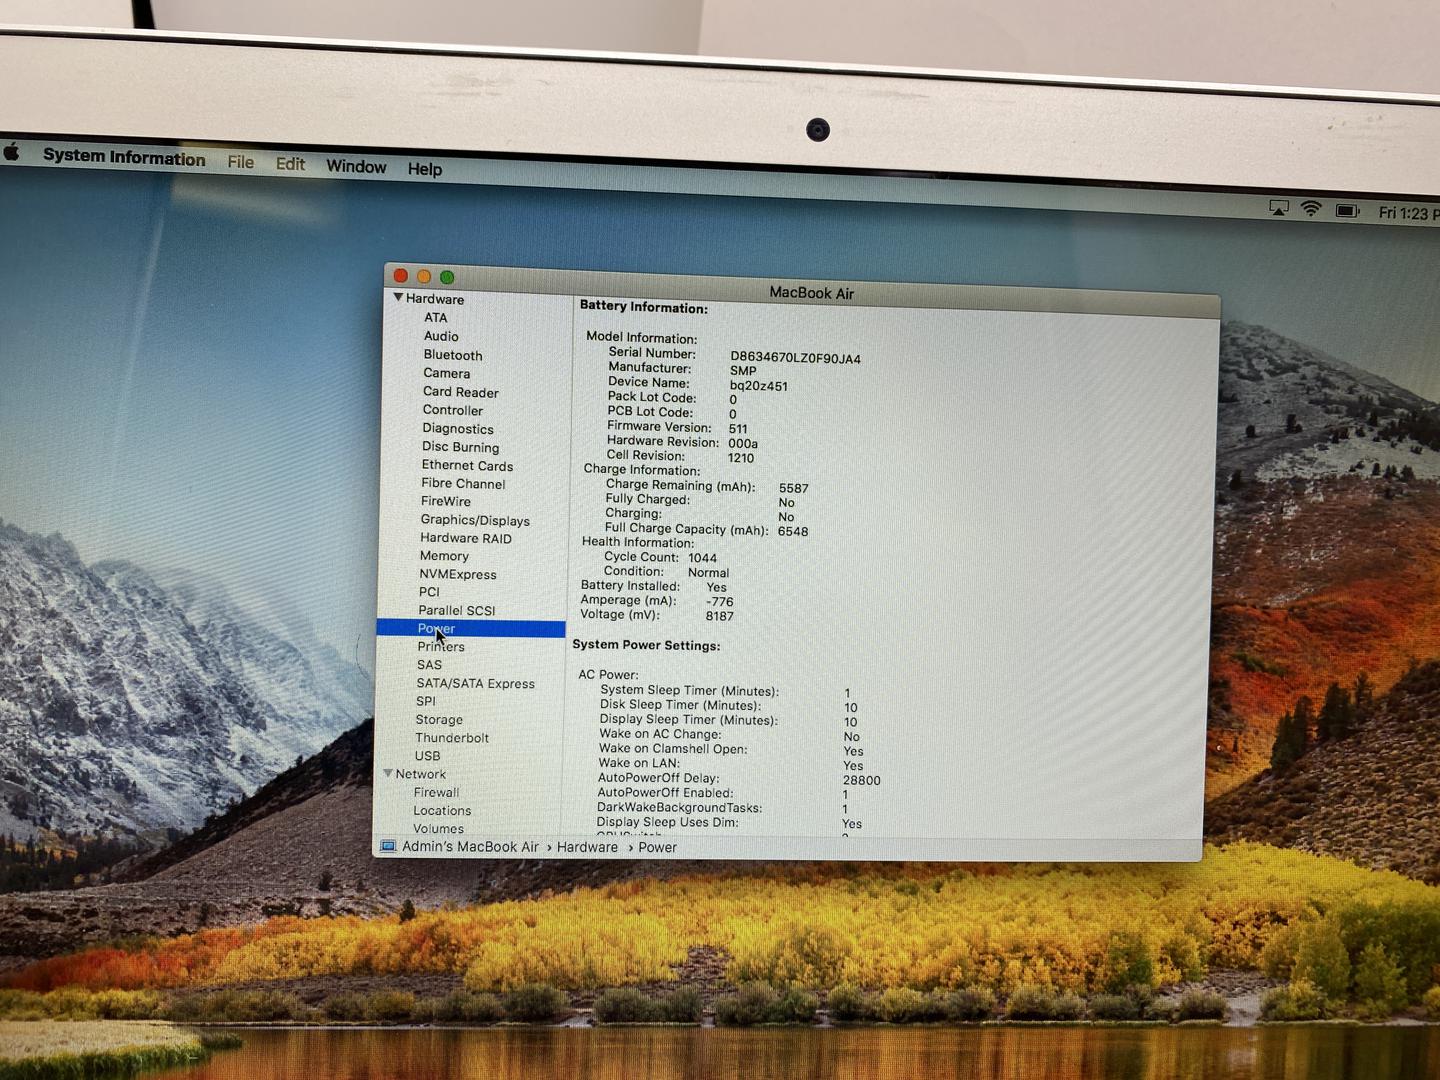The height and width of the screenshot is (1080, 1440).
Task: Select Firewall under Network
Action: click(436, 792)
